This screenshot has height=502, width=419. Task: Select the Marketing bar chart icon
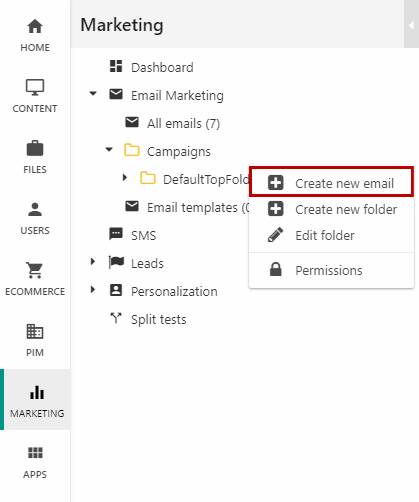point(37,393)
